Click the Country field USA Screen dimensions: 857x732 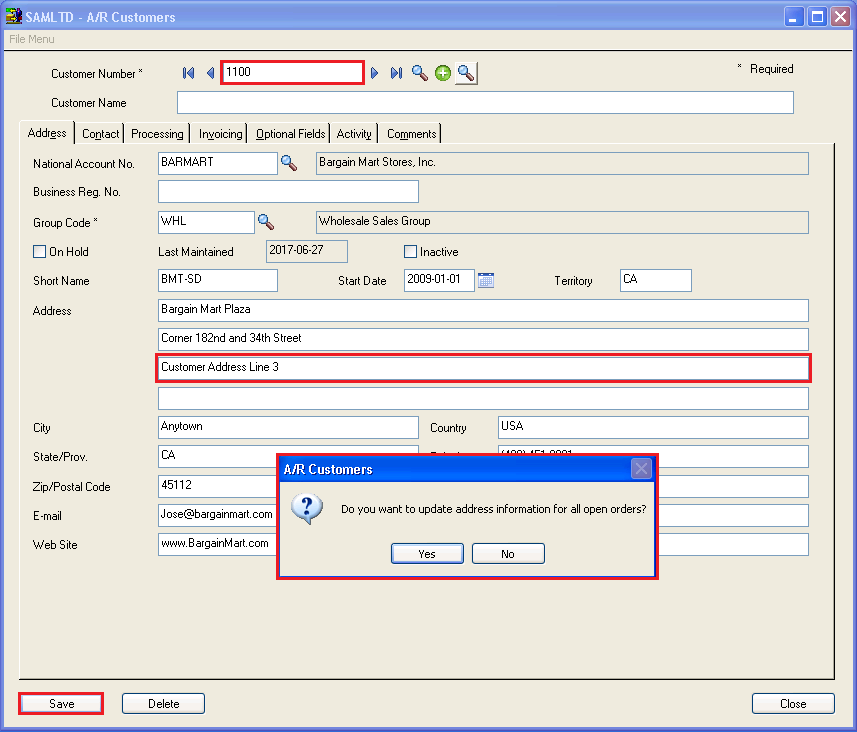click(x=653, y=428)
